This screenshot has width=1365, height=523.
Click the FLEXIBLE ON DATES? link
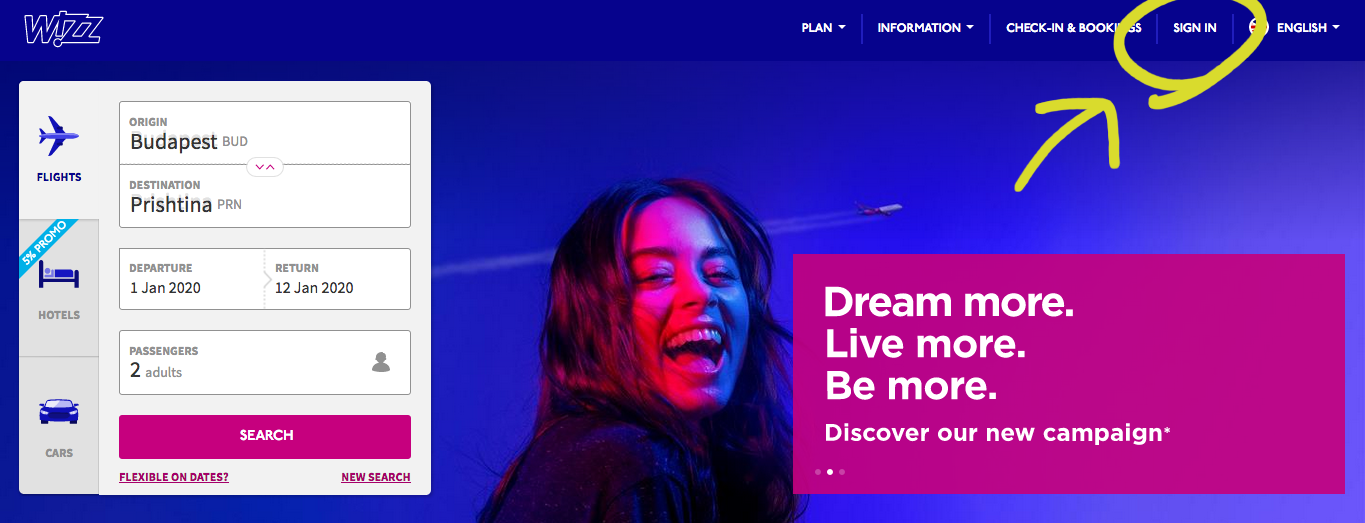[174, 477]
